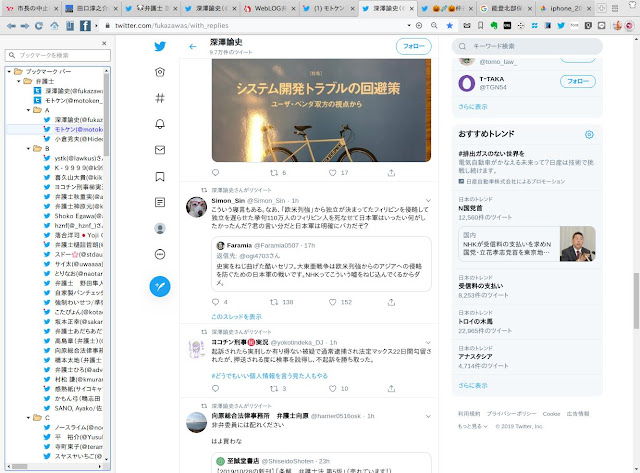Viewport: 640px width, 473px height.
Task: Switch to the (1) モトケン browser tab
Action: [x=329, y=8]
